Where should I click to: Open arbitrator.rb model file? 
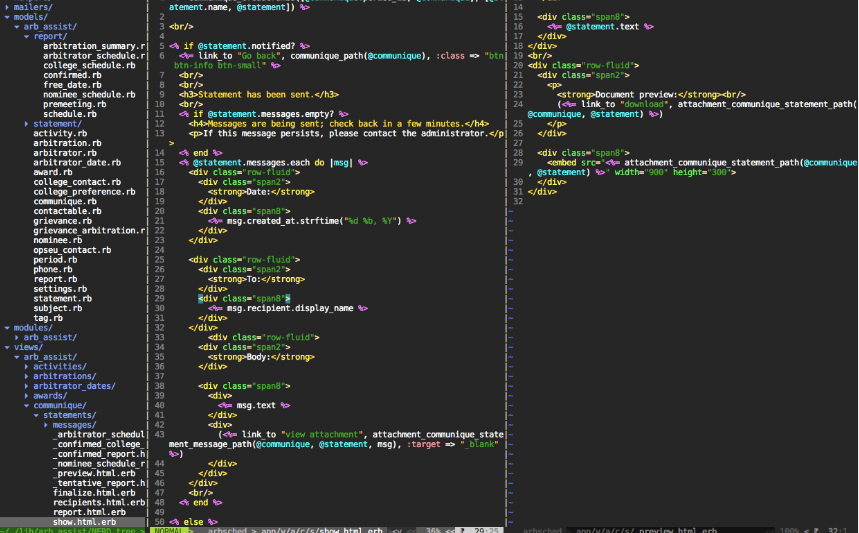65,153
